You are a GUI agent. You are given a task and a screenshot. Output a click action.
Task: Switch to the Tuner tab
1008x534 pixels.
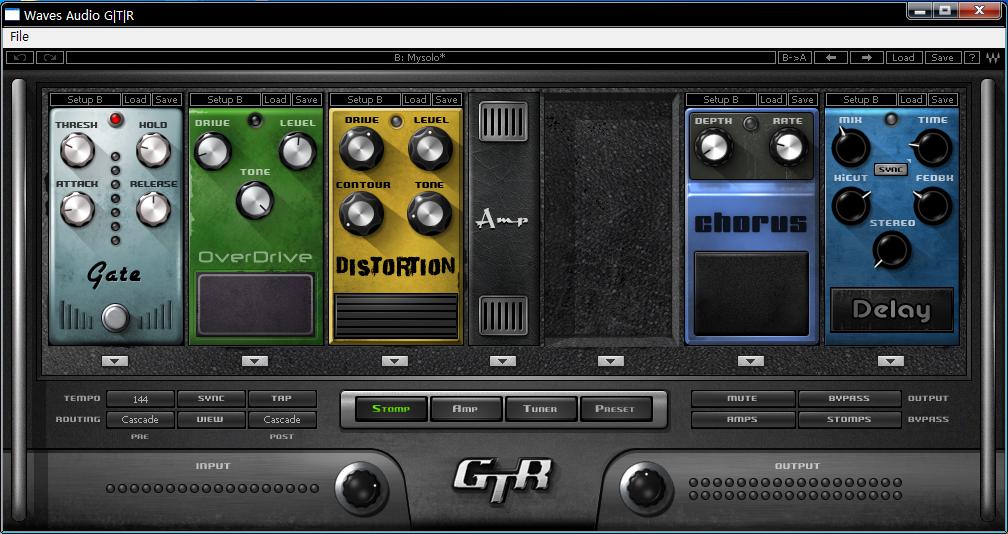(540, 409)
